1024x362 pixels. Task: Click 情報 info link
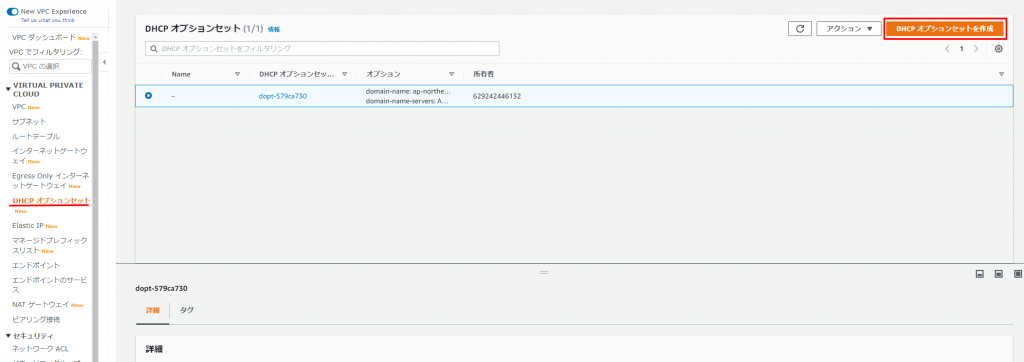tap(274, 30)
